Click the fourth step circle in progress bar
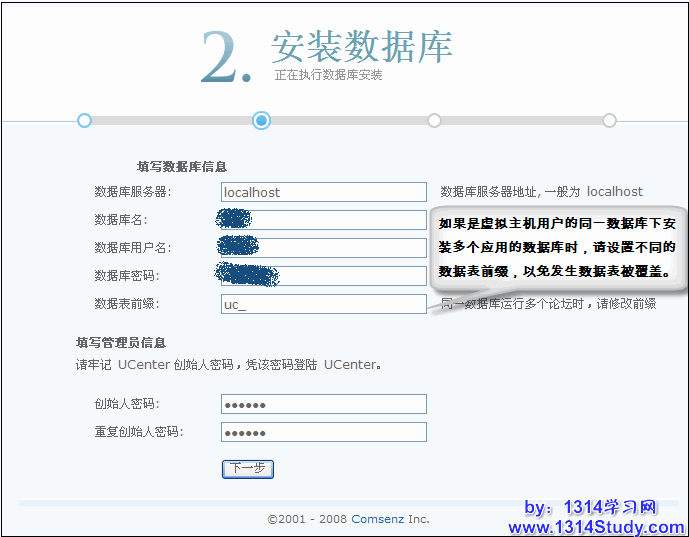This screenshot has height=537, width=689. [x=609, y=120]
